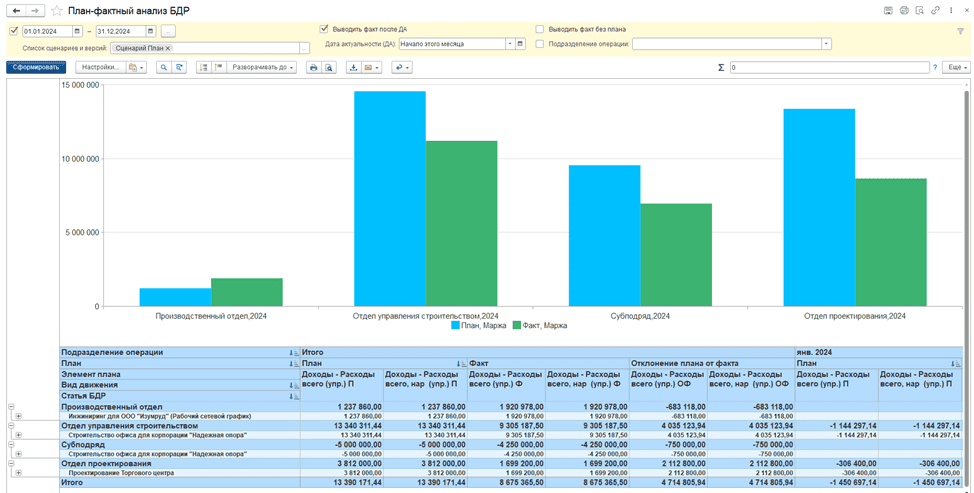Copy link using the chain icon

[x=934, y=10]
